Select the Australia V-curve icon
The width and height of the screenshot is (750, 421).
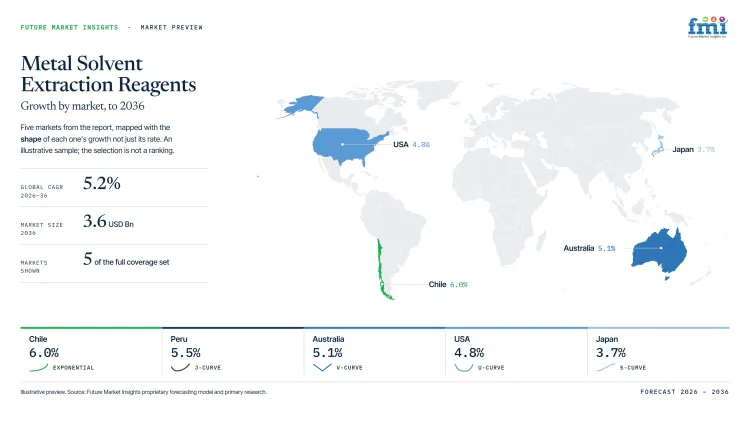click(322, 367)
